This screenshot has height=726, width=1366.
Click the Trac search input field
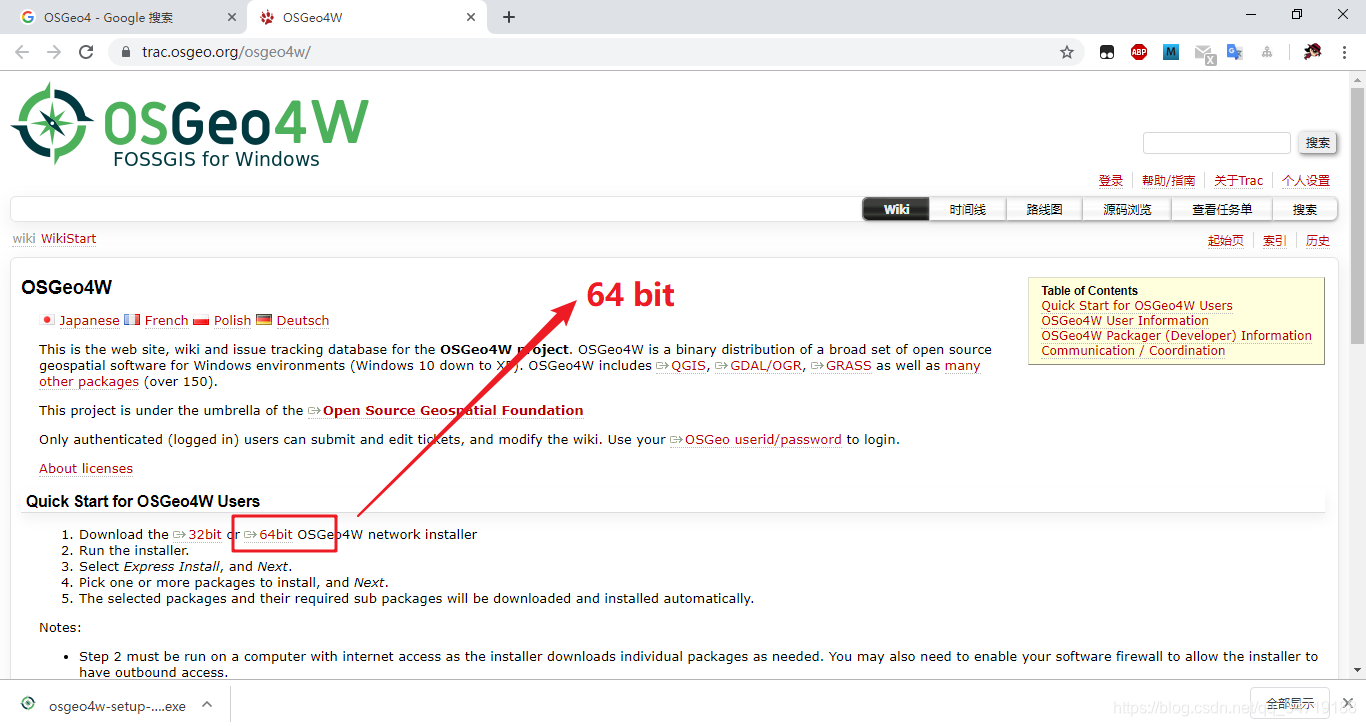1217,143
